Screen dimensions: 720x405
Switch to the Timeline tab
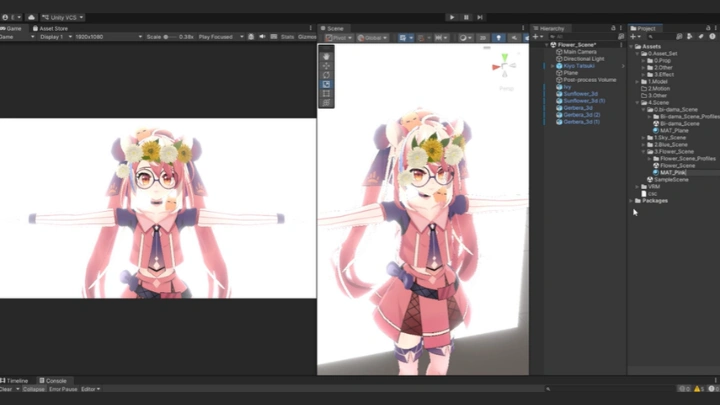pos(14,380)
